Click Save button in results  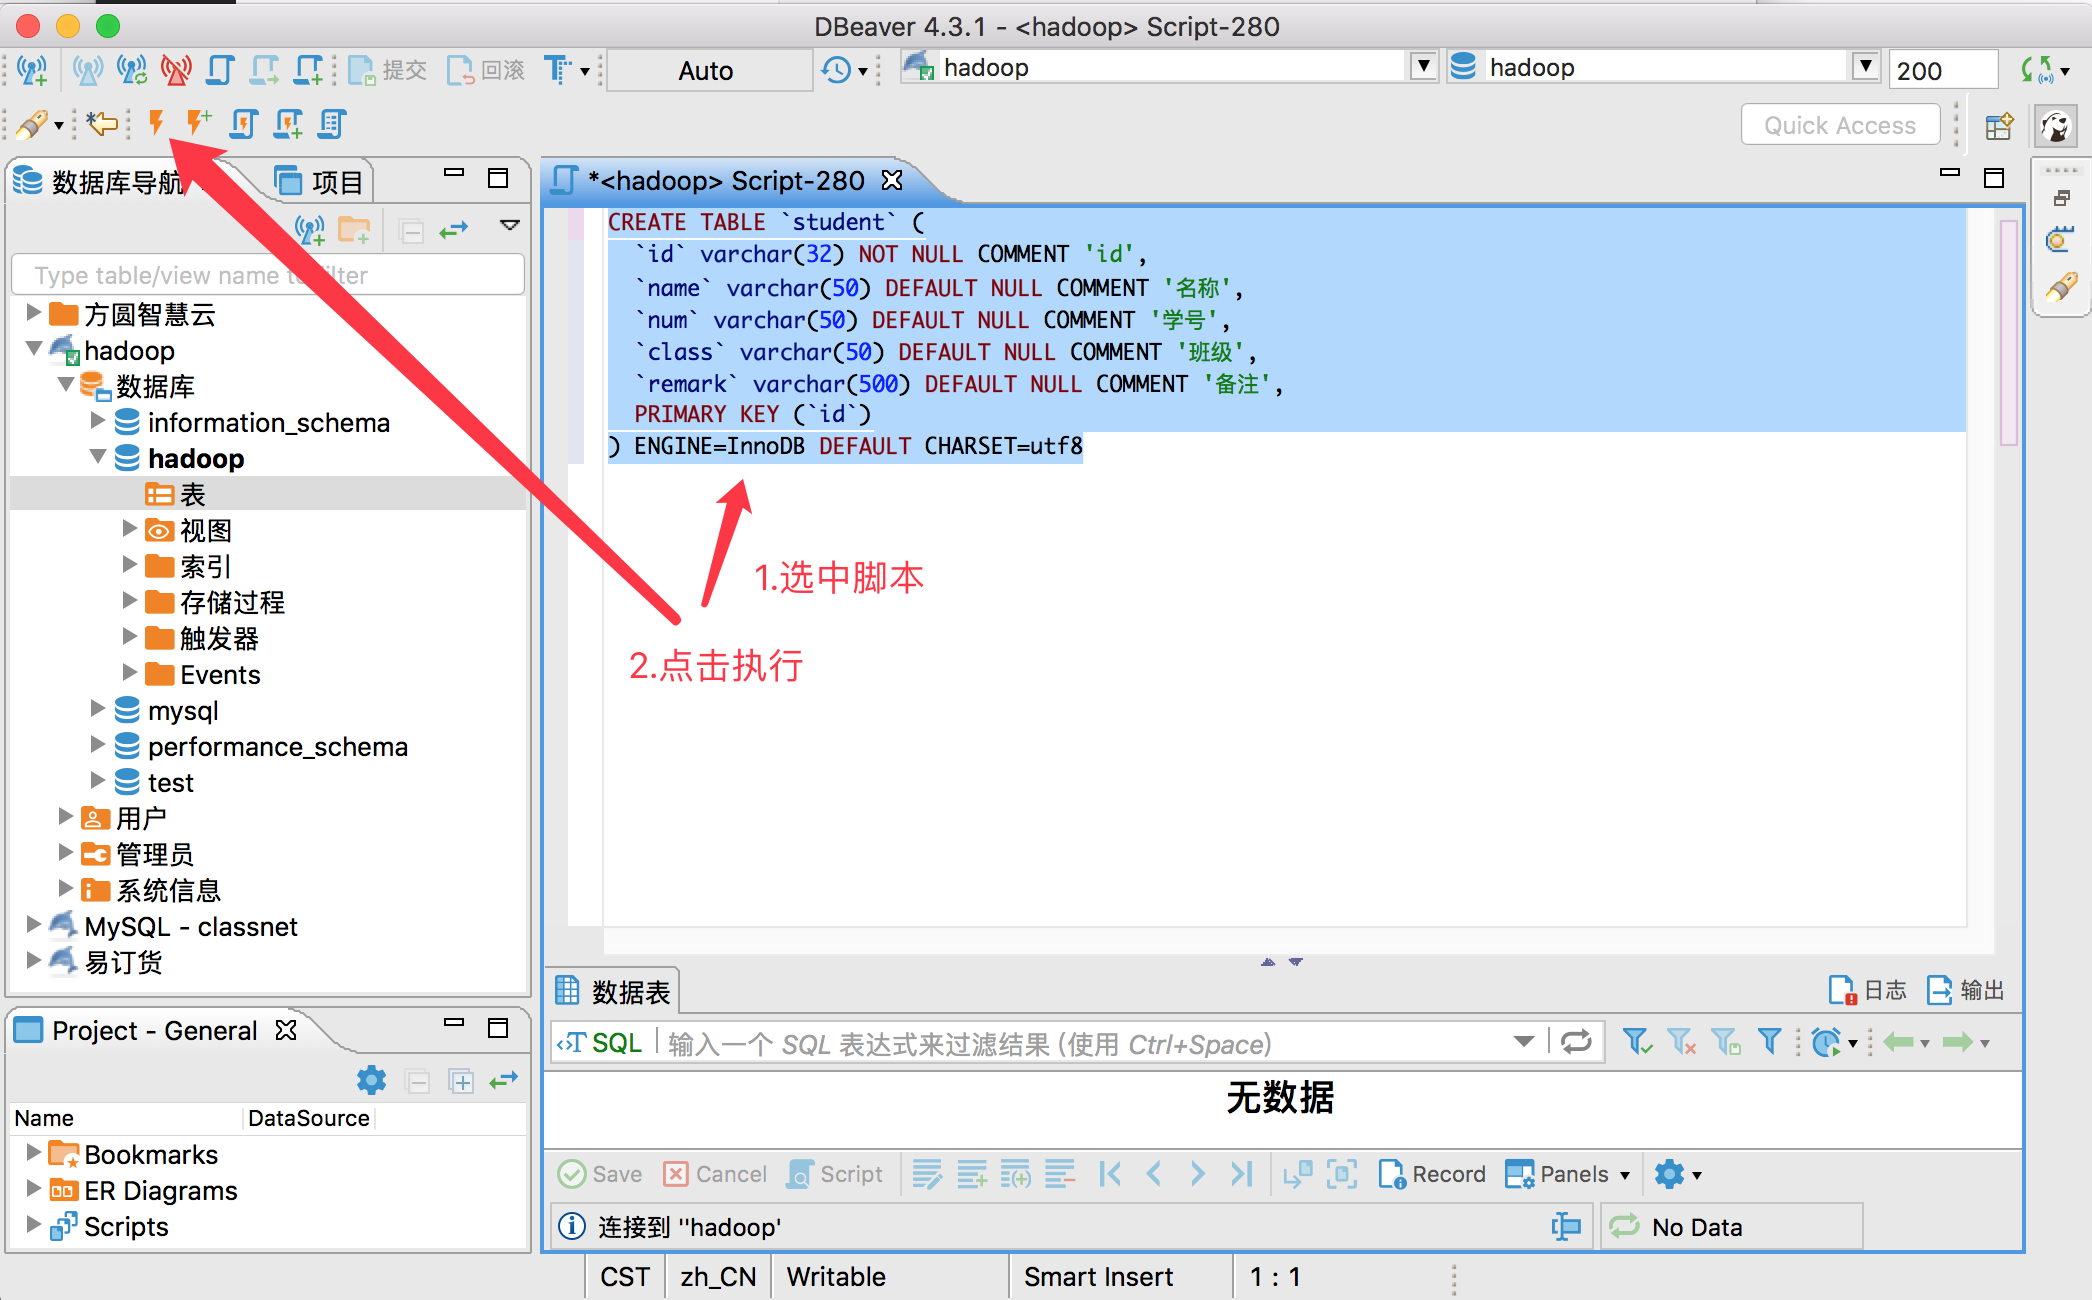tap(600, 1174)
